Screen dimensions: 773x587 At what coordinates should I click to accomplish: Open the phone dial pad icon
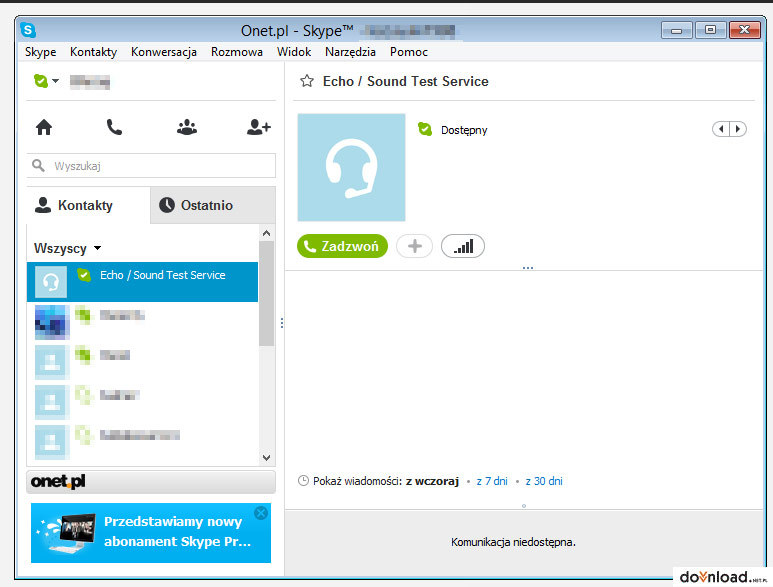[114, 127]
